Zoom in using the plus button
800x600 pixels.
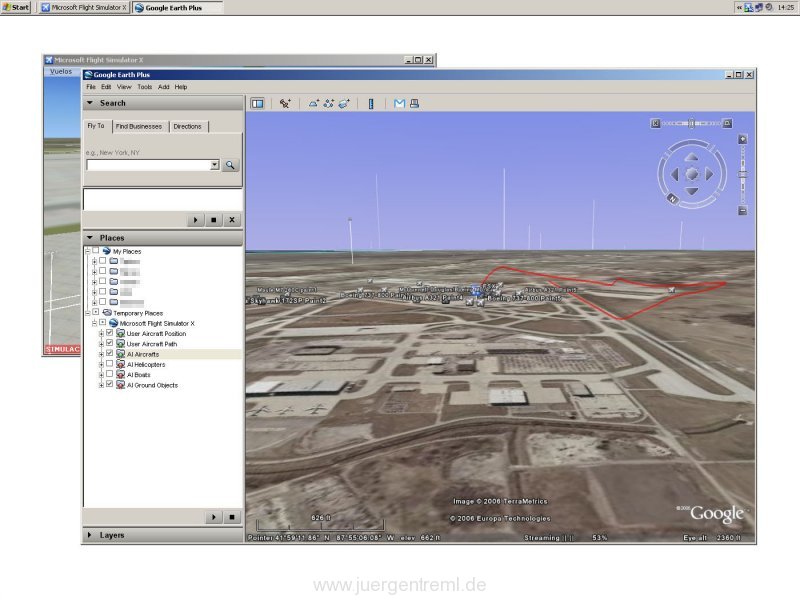pos(743,139)
